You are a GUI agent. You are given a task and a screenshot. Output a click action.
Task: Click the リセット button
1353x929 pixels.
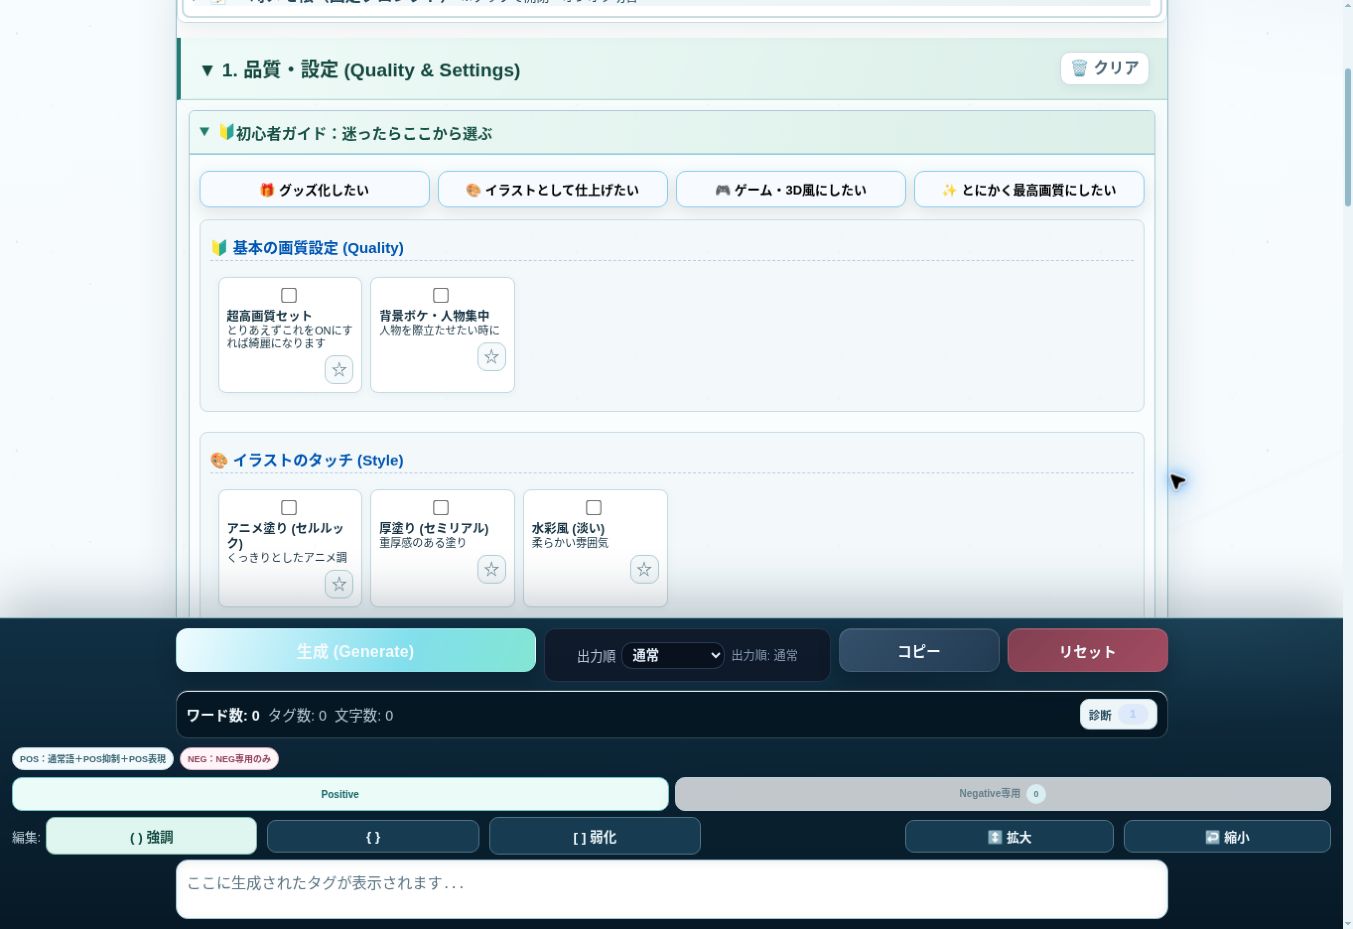pos(1088,650)
